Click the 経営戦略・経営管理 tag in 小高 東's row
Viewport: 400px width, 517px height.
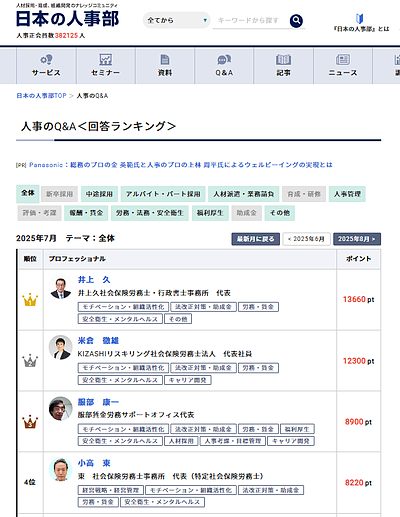pyautogui.click(x=111, y=490)
